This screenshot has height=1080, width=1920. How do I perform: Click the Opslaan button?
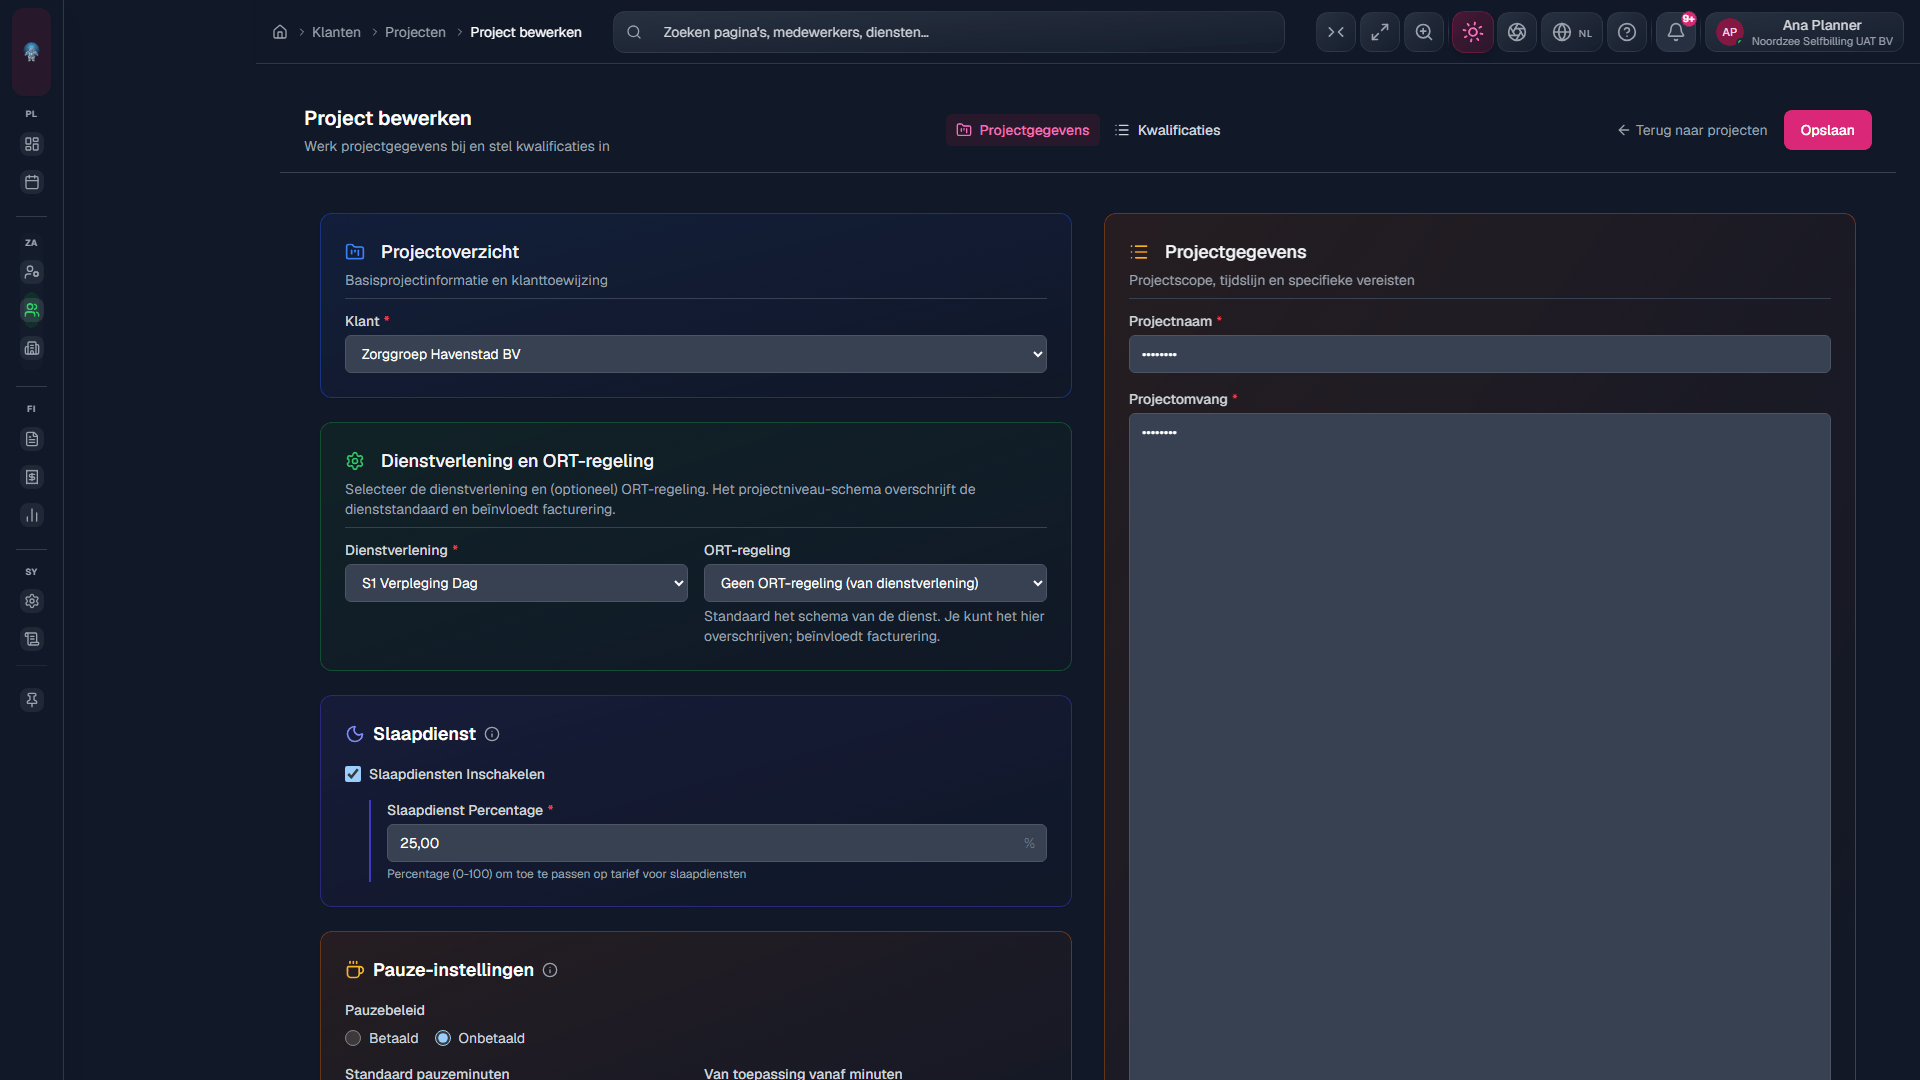[x=1827, y=130]
